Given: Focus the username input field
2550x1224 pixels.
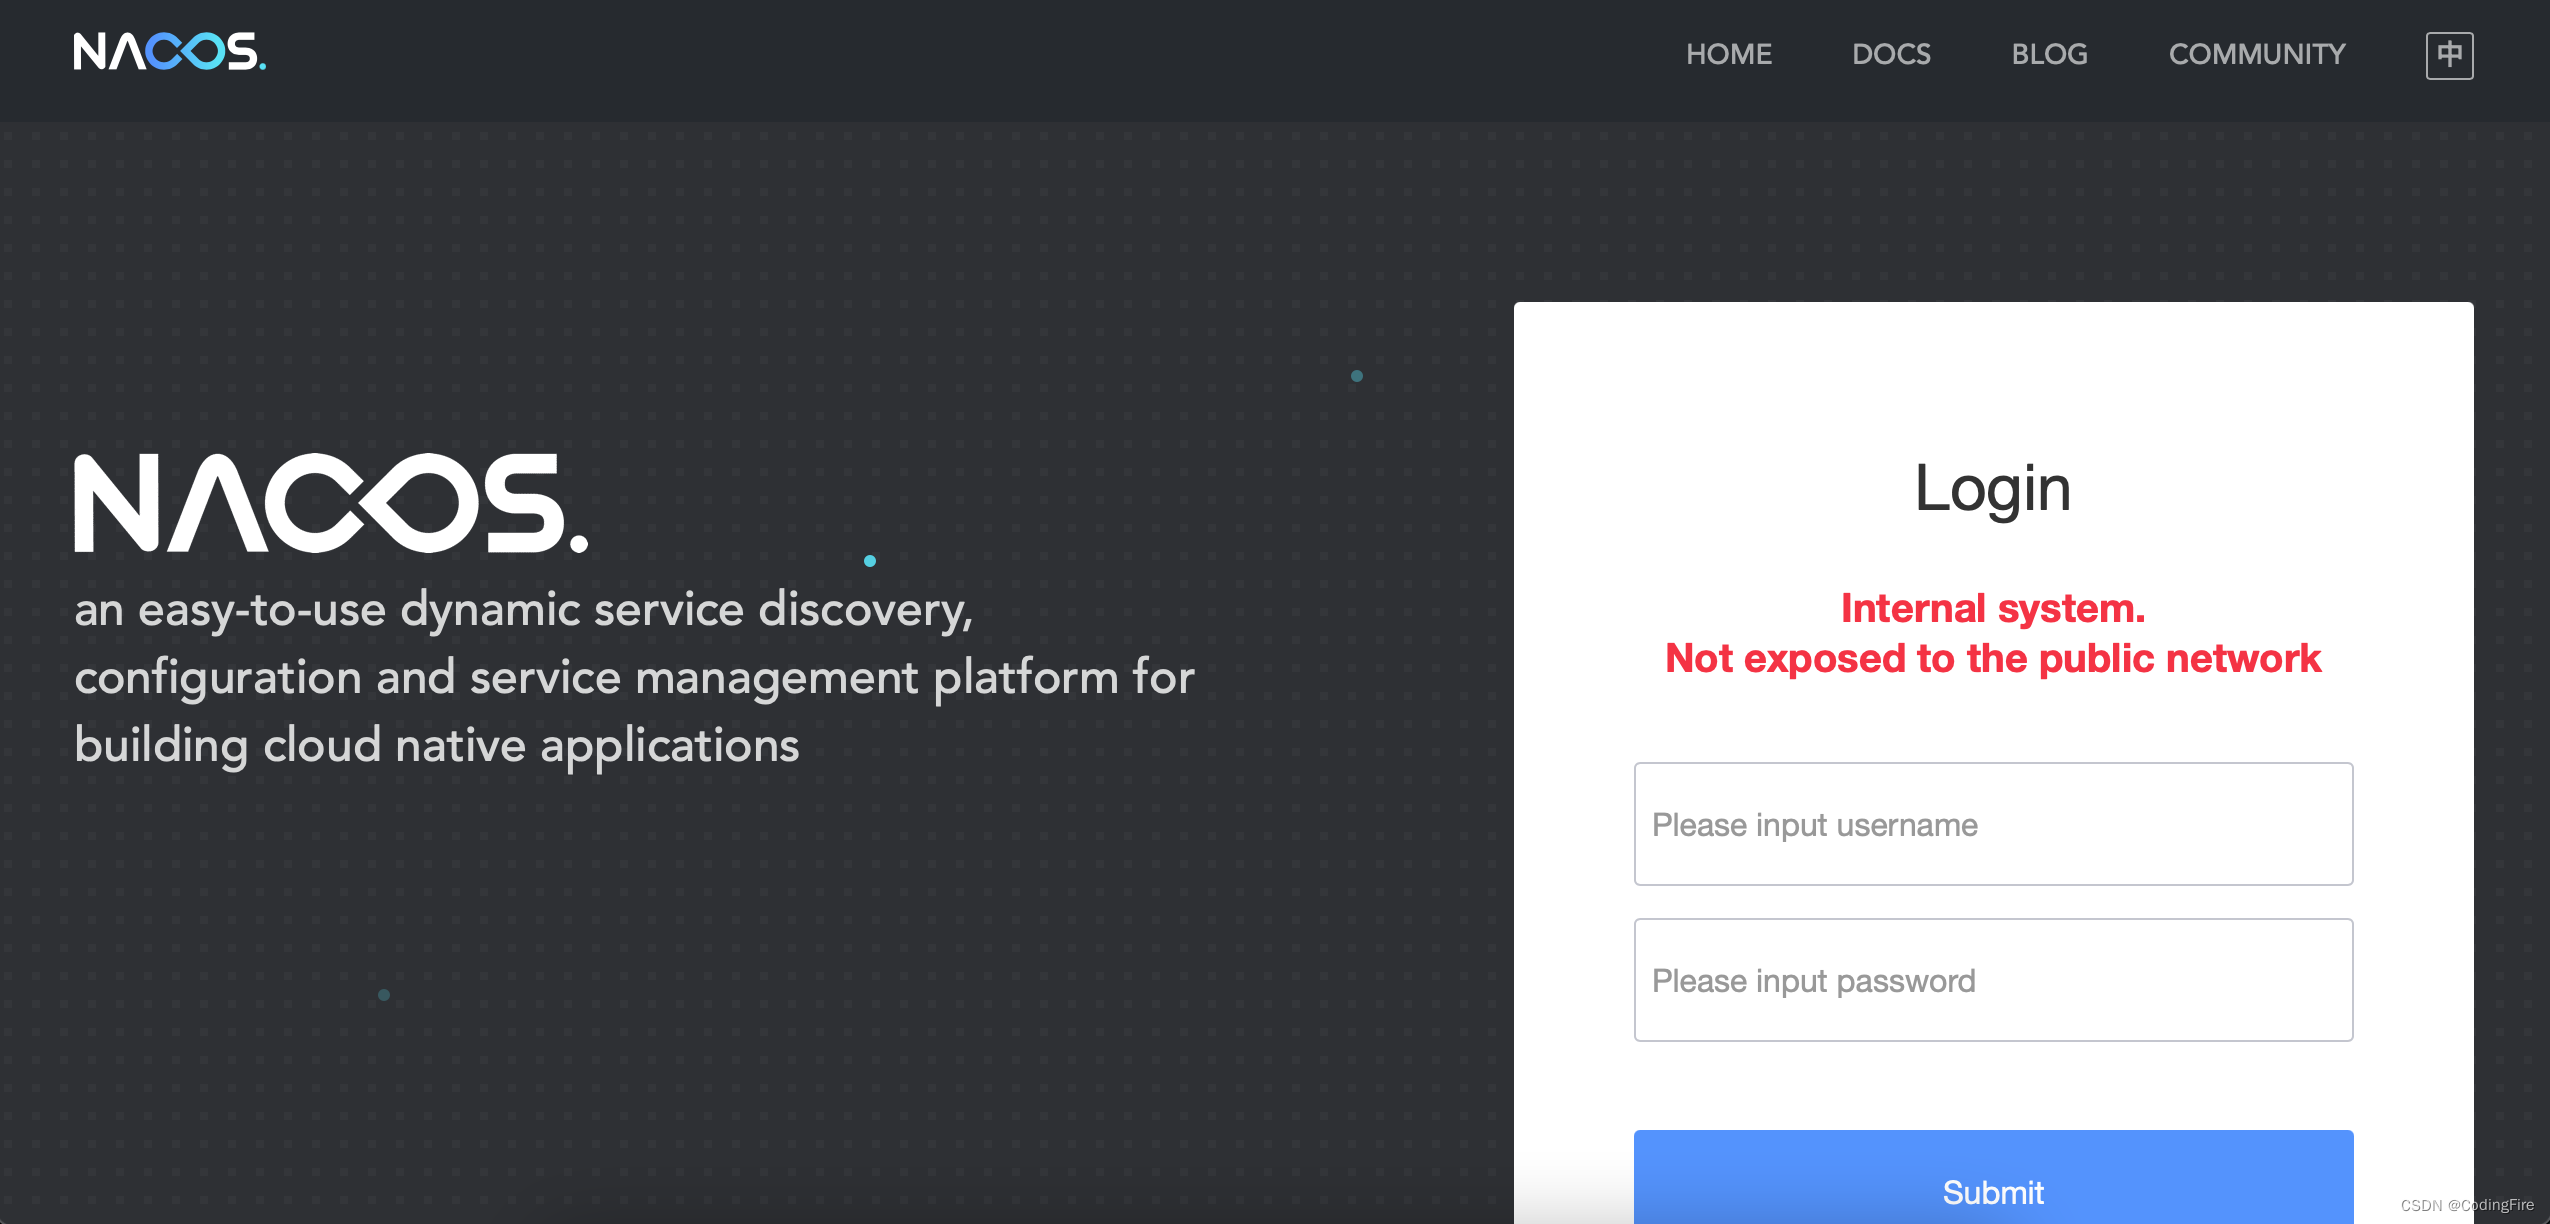Looking at the screenshot, I should pos(1993,824).
